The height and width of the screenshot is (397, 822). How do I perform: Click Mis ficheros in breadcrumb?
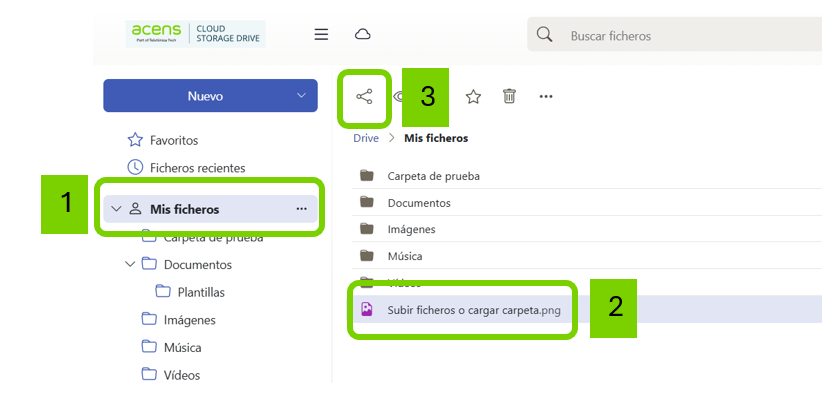436,138
